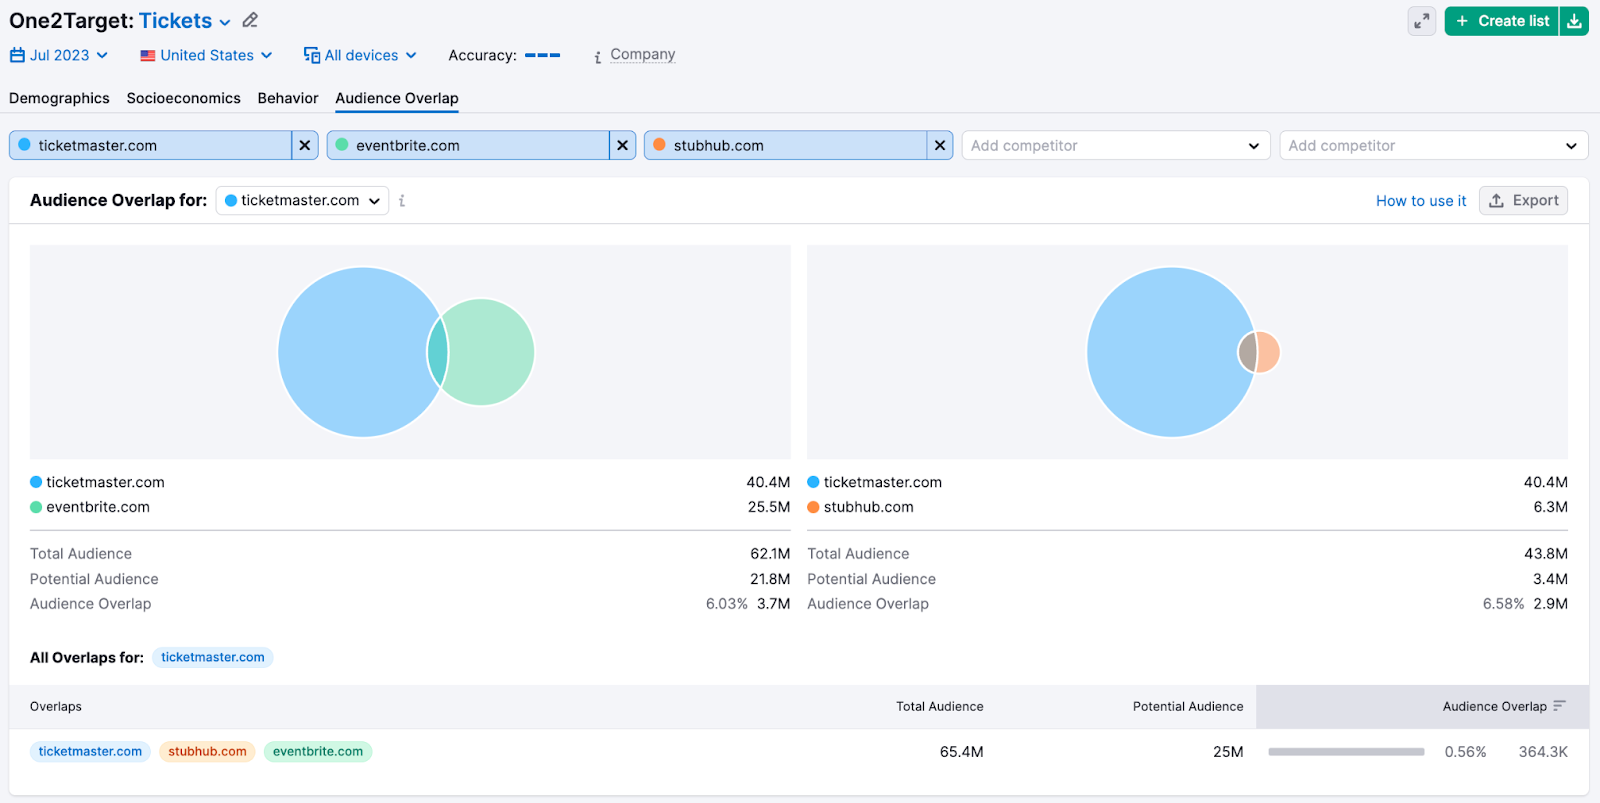Screen dimensions: 1600x803
Task: Remove eventbrite.com with its X button
Action: tap(622, 145)
